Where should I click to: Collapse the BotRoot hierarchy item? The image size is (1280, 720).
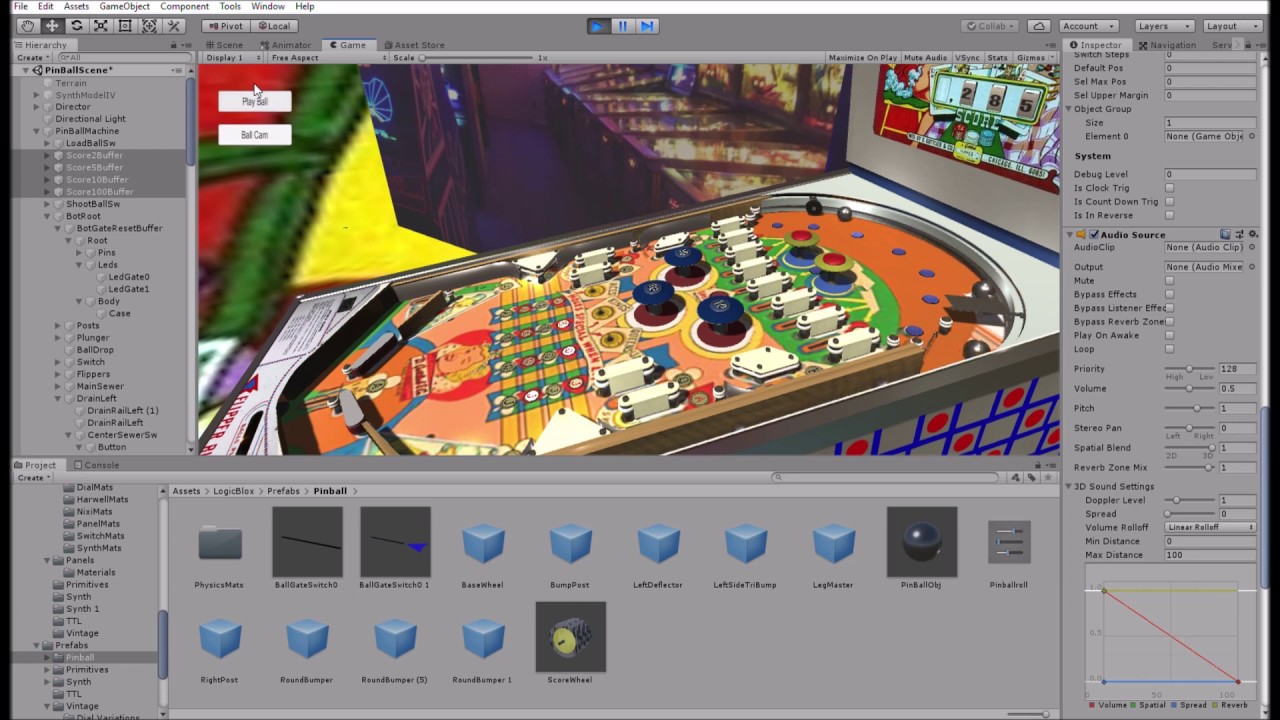(47, 216)
